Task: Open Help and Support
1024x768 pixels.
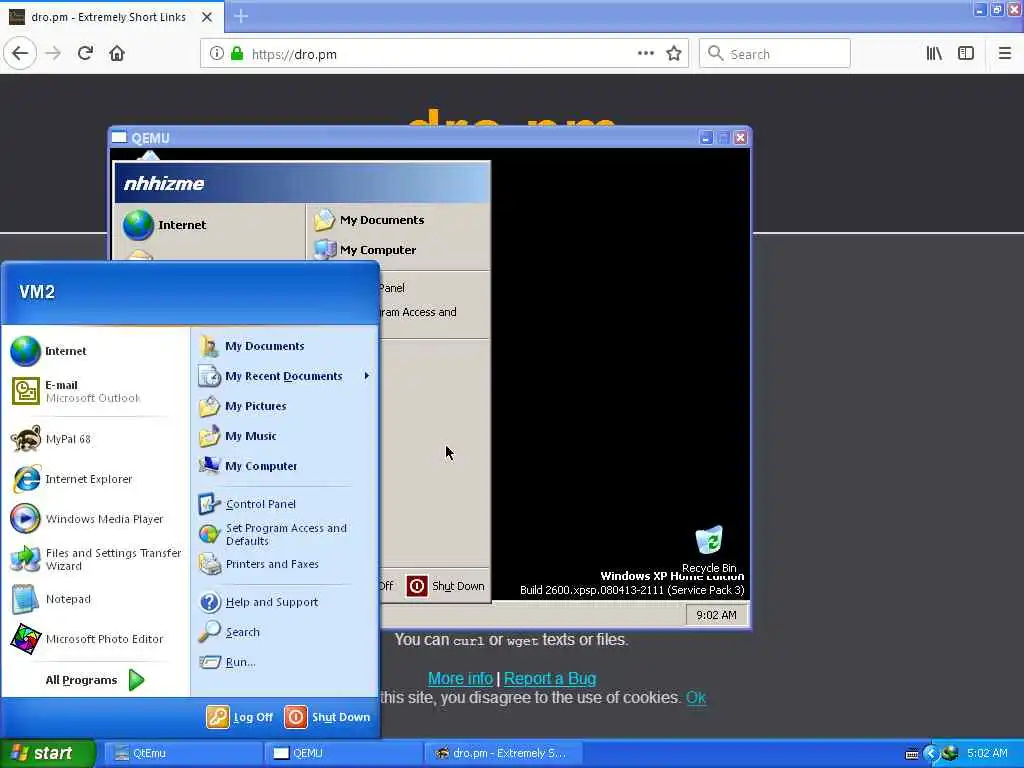Action: tap(259, 602)
